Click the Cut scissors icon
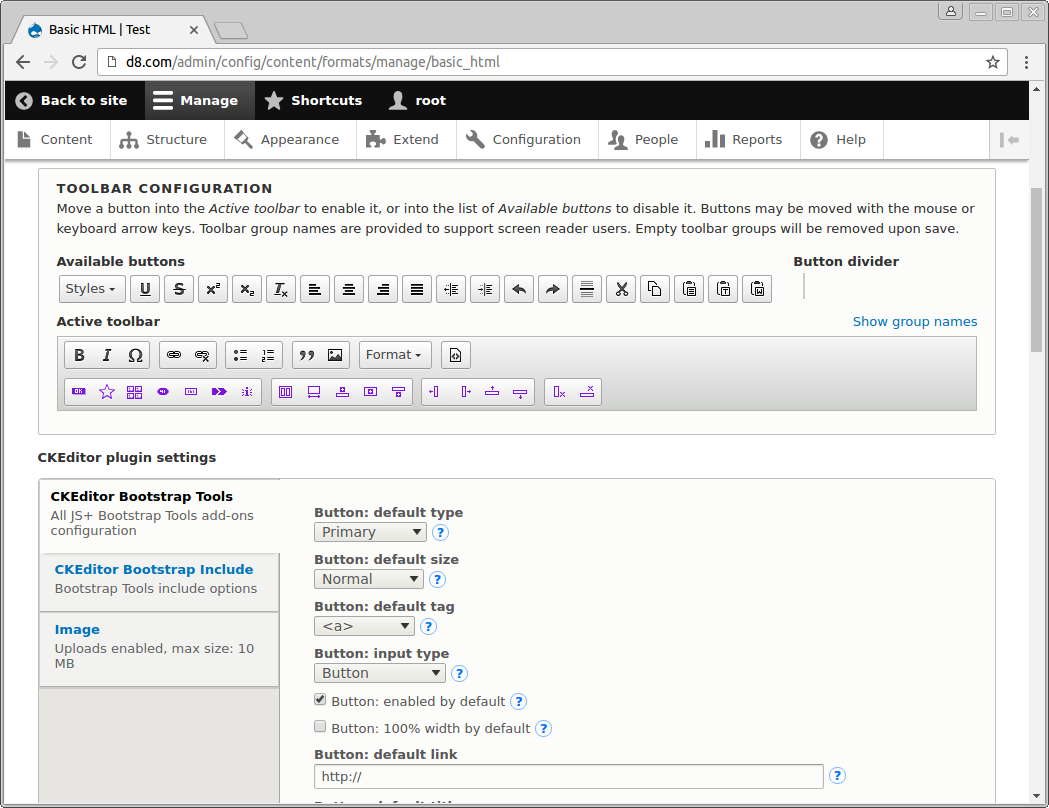The height and width of the screenshot is (808, 1049). point(621,289)
